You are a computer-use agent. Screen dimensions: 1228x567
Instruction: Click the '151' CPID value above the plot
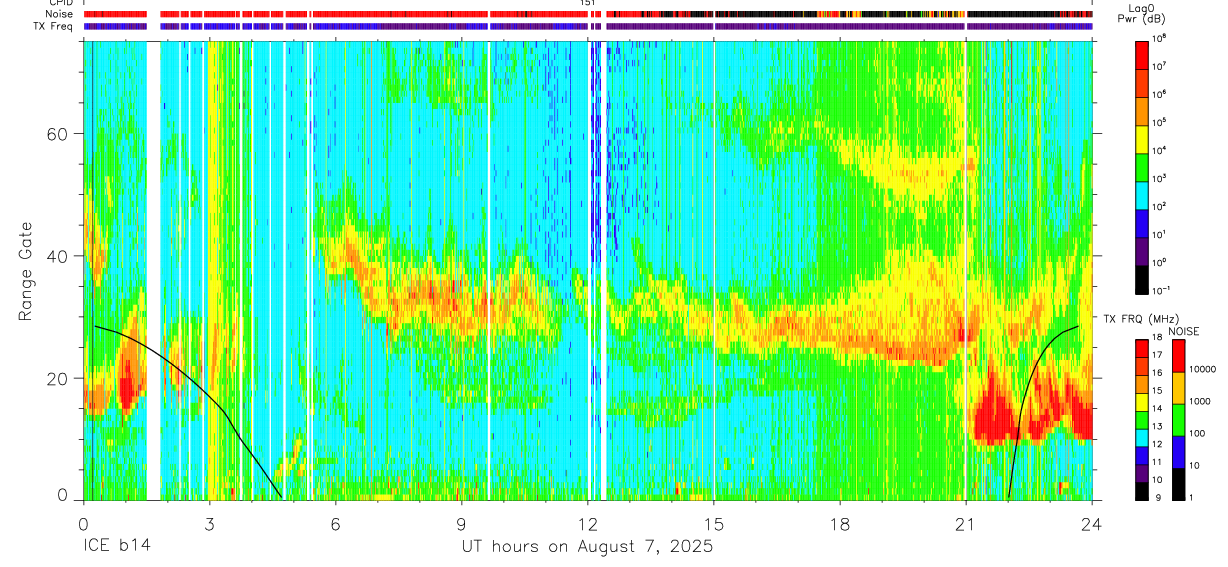[588, 3]
